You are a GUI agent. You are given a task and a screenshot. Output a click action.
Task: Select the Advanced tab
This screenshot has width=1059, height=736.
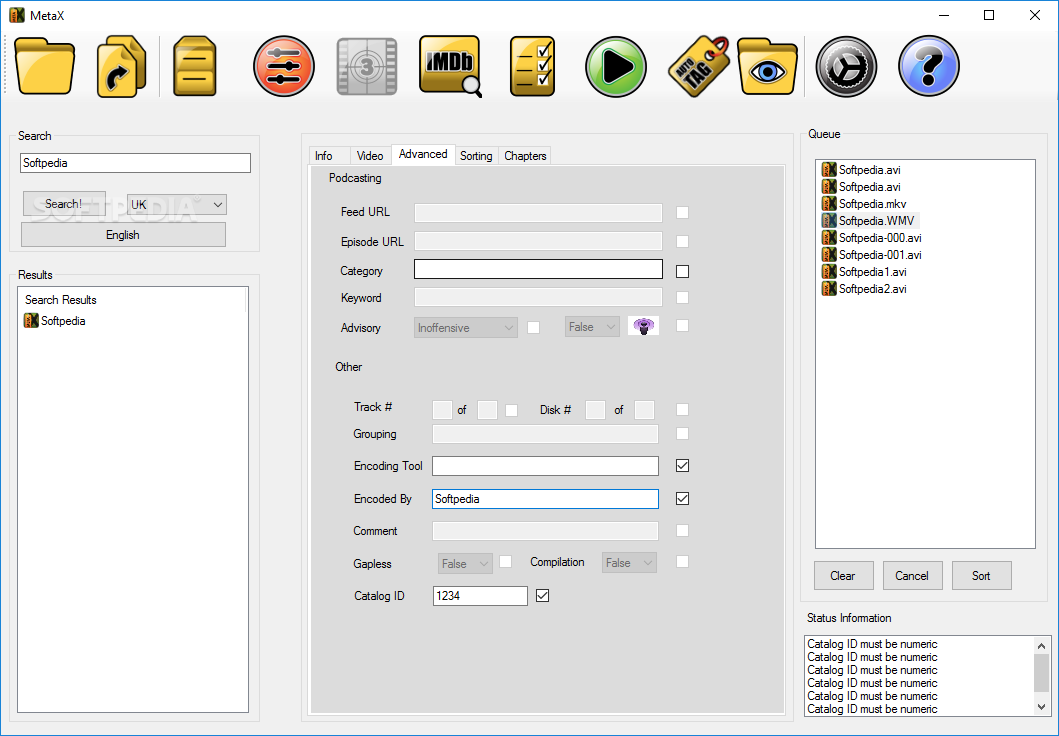click(423, 154)
